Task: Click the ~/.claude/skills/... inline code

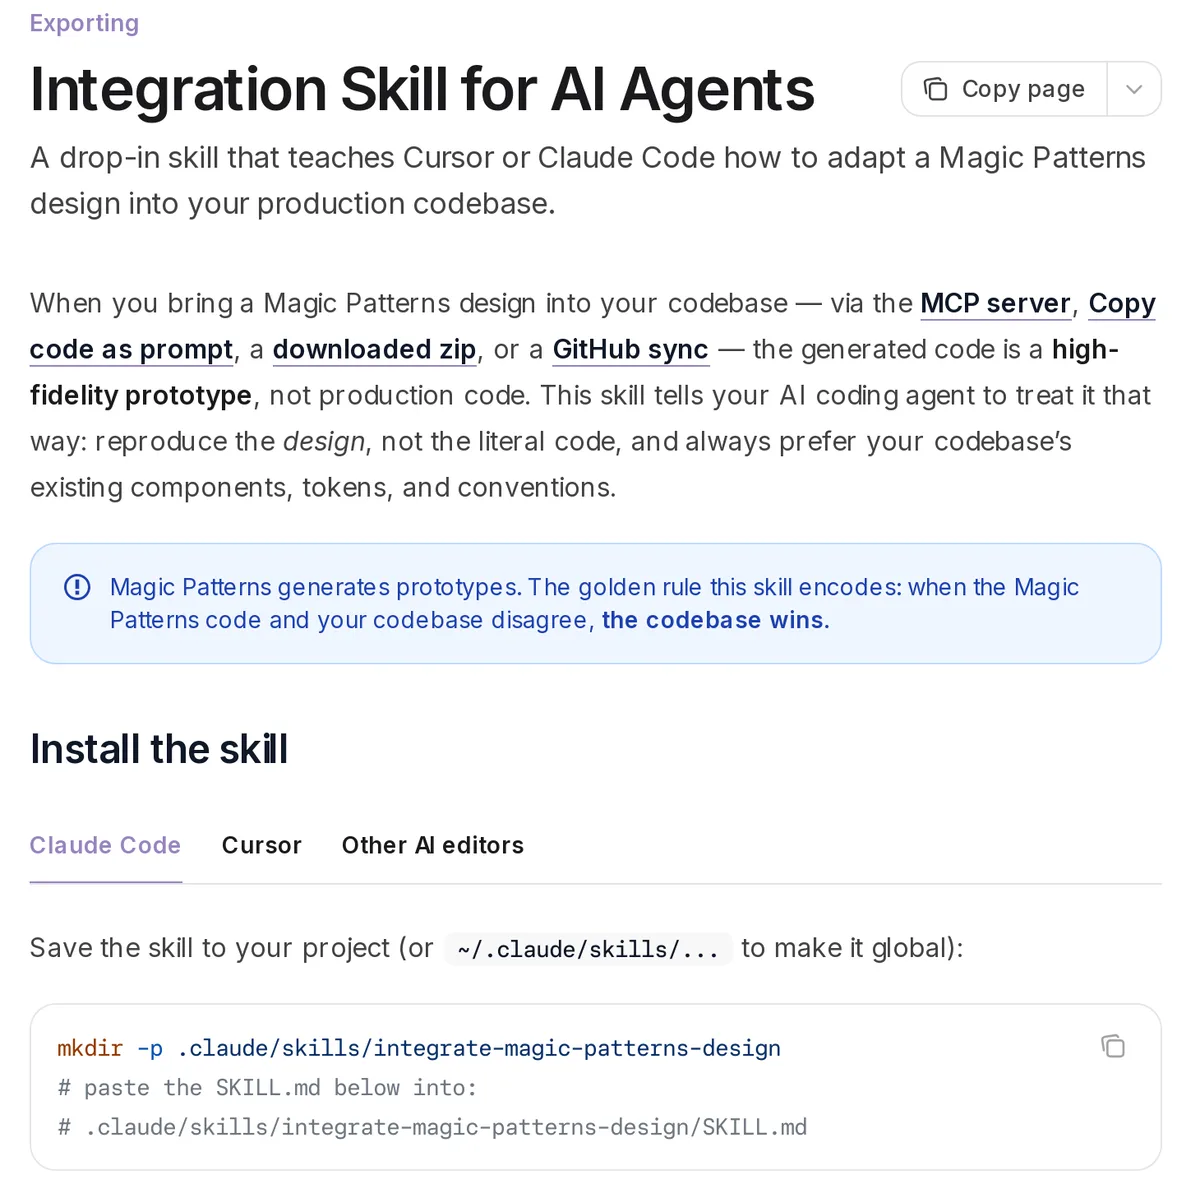Action: 588,949
